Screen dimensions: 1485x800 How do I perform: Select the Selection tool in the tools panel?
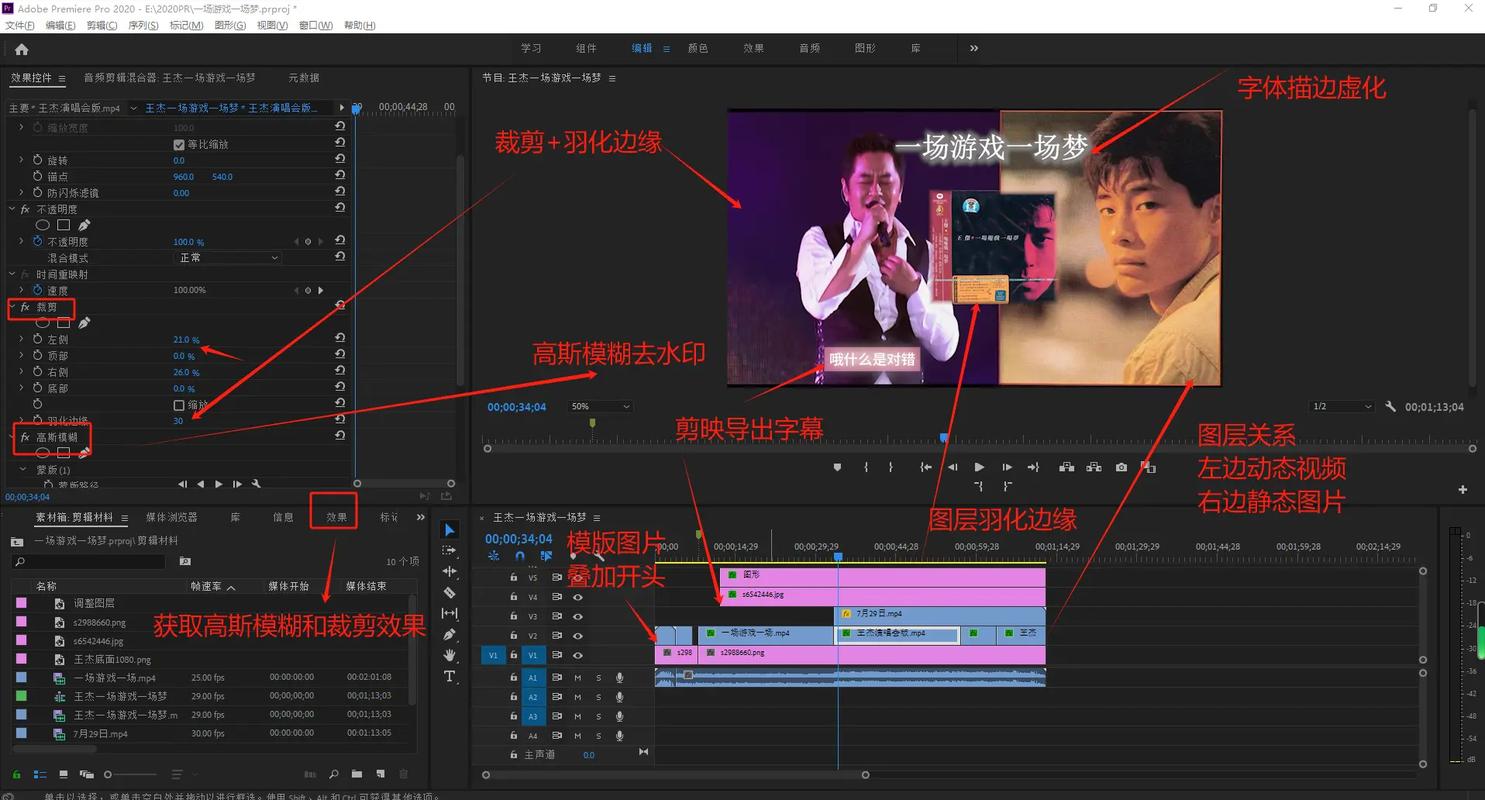tap(449, 530)
